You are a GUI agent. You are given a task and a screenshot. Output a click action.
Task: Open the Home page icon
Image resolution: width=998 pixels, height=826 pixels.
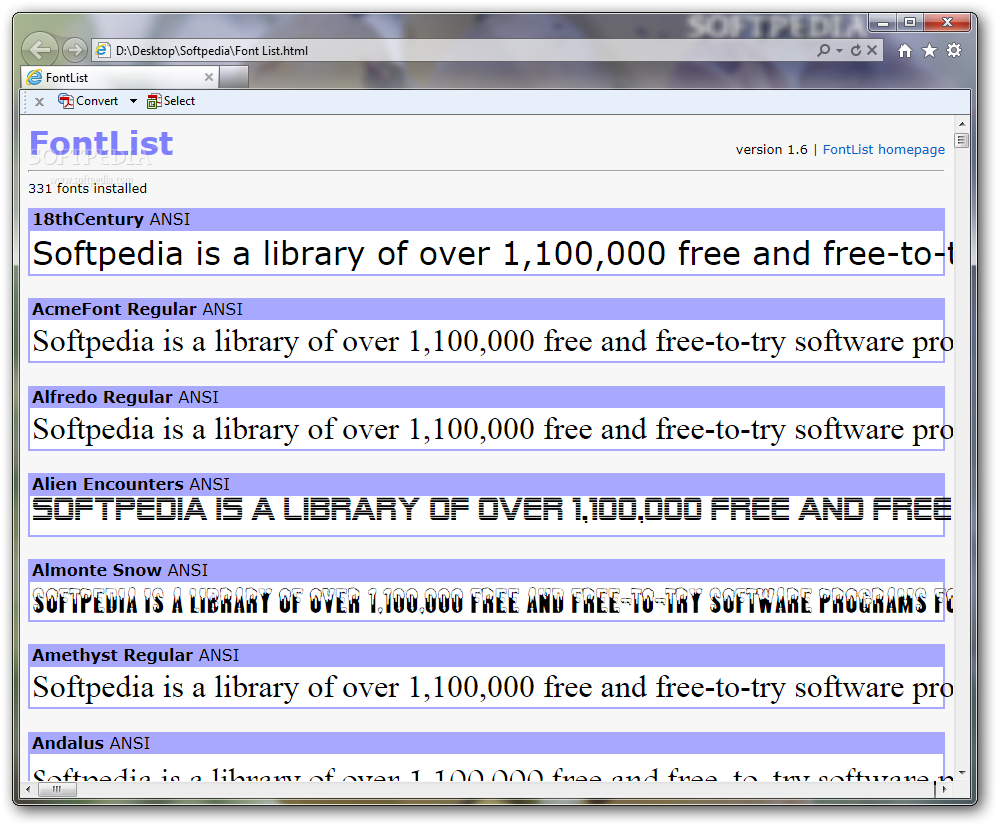pos(904,50)
